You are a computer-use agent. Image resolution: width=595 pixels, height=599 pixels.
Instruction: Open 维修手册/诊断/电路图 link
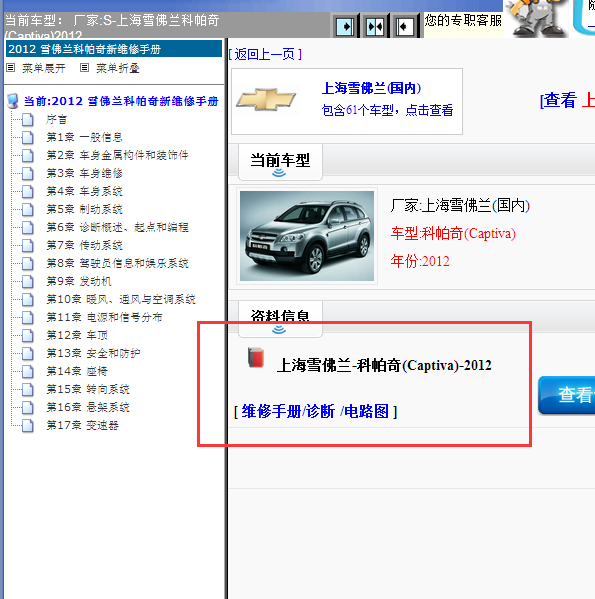click(315, 411)
